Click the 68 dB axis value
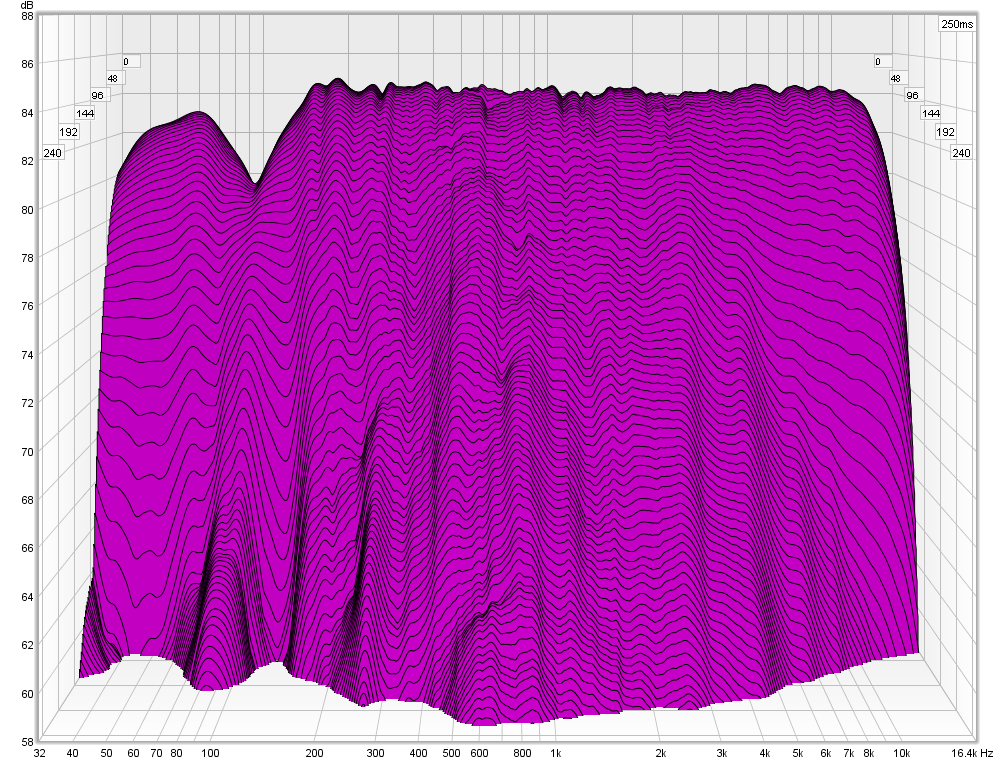The height and width of the screenshot is (763, 995). (x=27, y=500)
